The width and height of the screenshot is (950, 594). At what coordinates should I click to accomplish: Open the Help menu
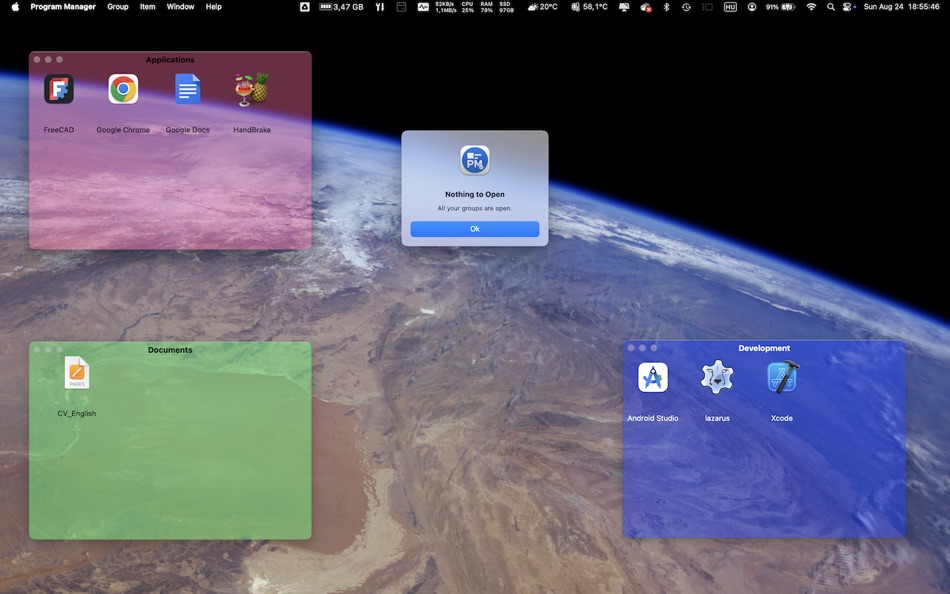coord(213,7)
